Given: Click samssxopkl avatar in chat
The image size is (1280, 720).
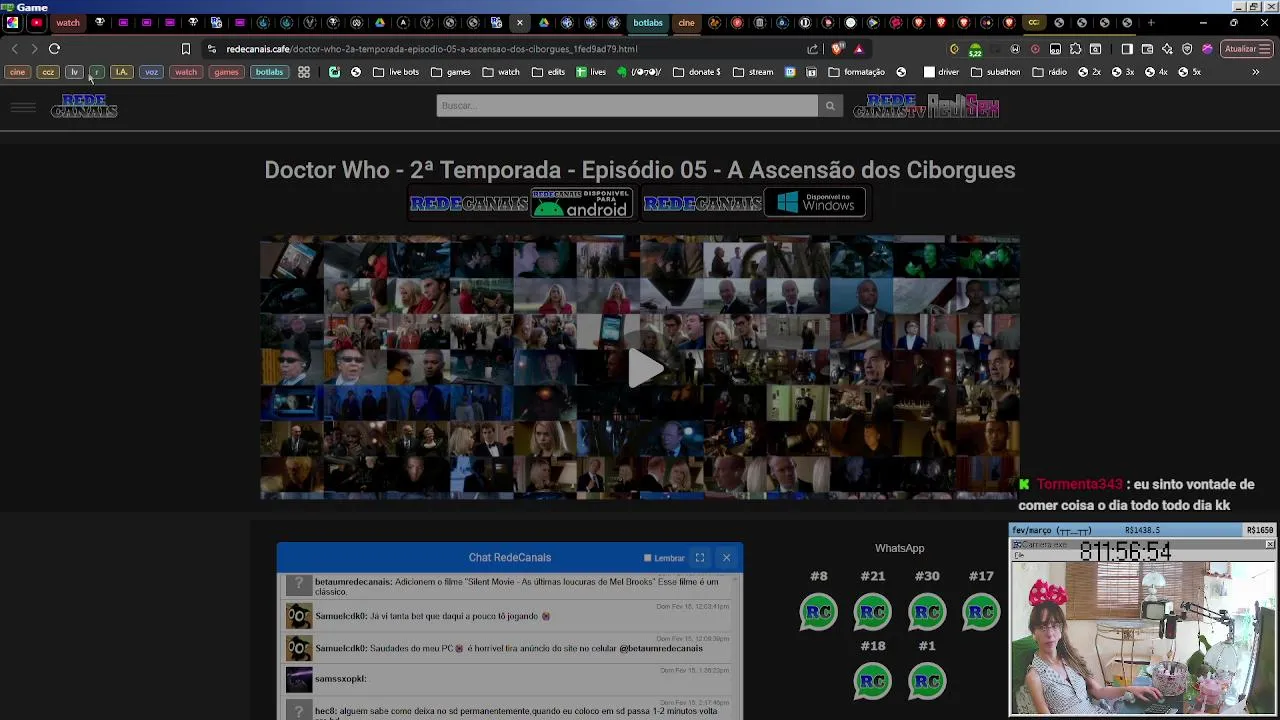Looking at the screenshot, I should click(x=299, y=680).
